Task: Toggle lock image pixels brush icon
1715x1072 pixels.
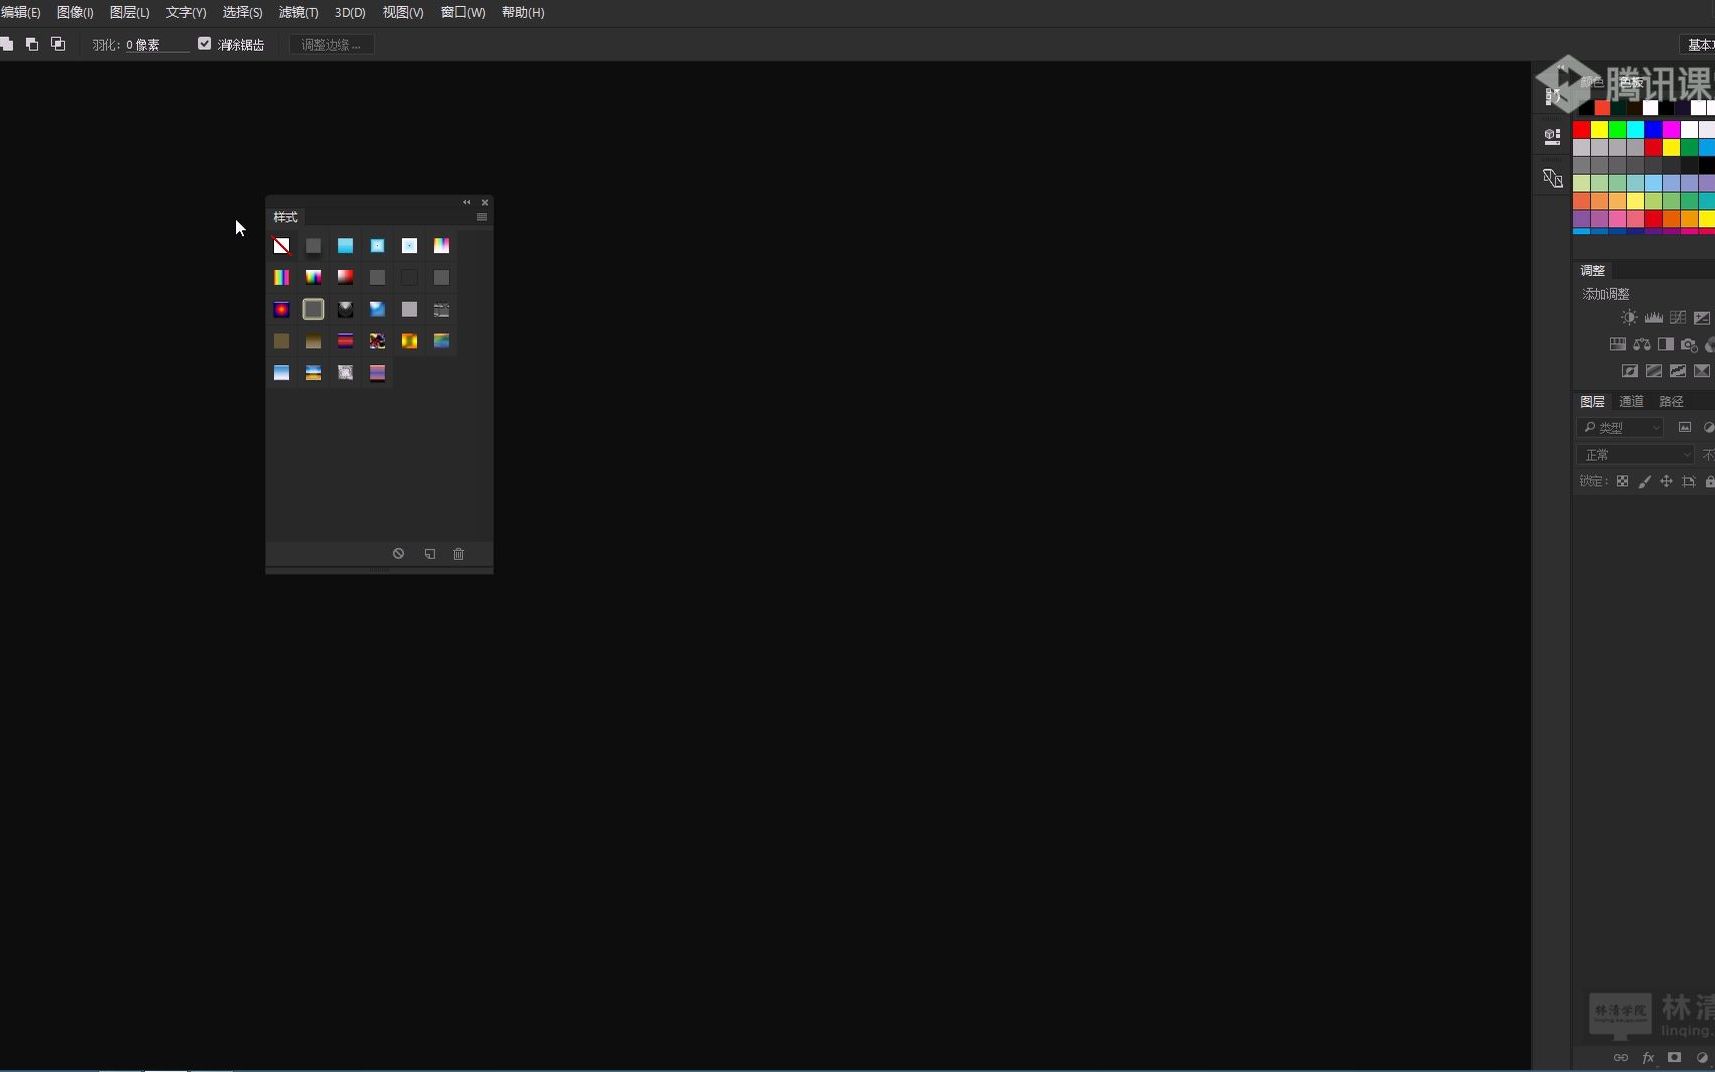Action: point(1645,482)
